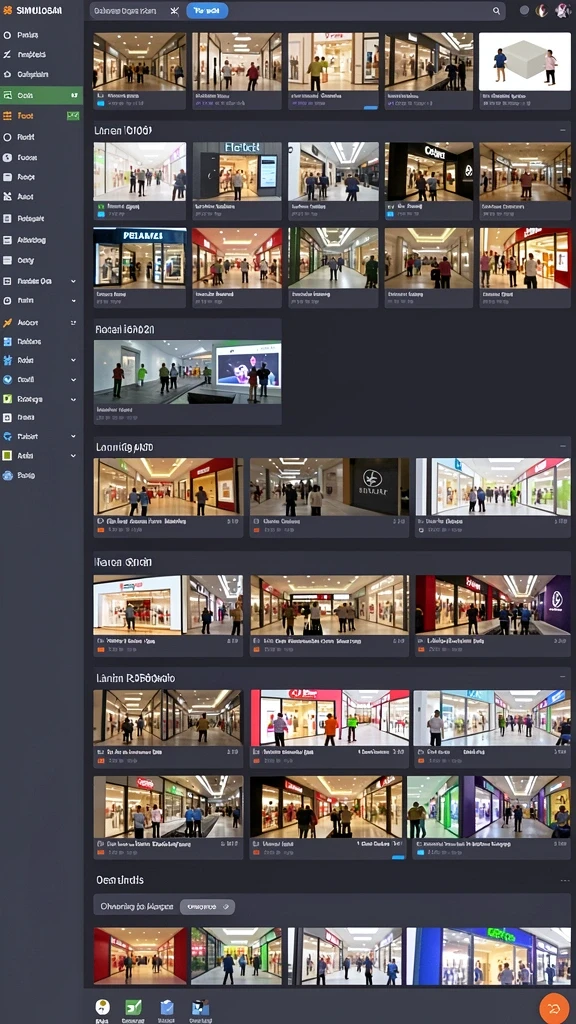Click the document list sidebar icon

click(x=7, y=219)
